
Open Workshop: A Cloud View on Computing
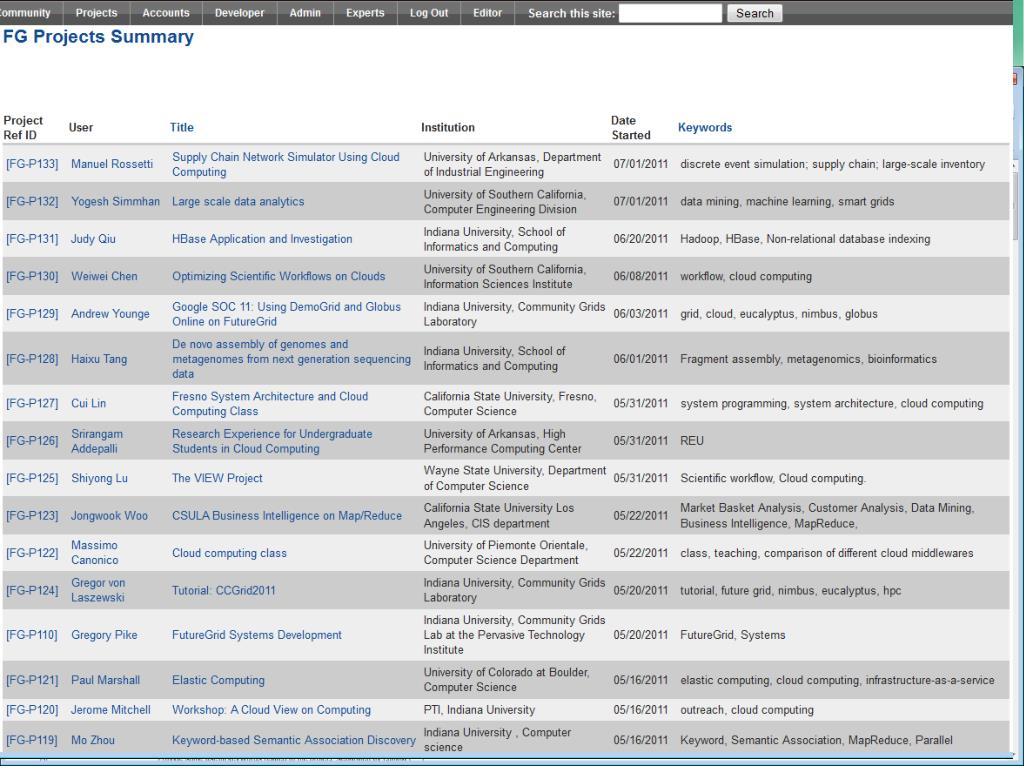[x=271, y=710]
